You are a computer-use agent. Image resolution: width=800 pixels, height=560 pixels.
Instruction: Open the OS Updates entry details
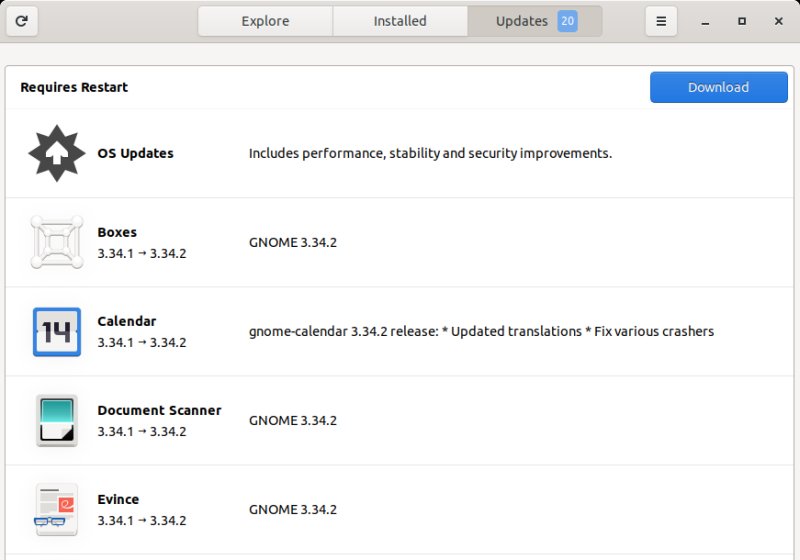coord(135,154)
